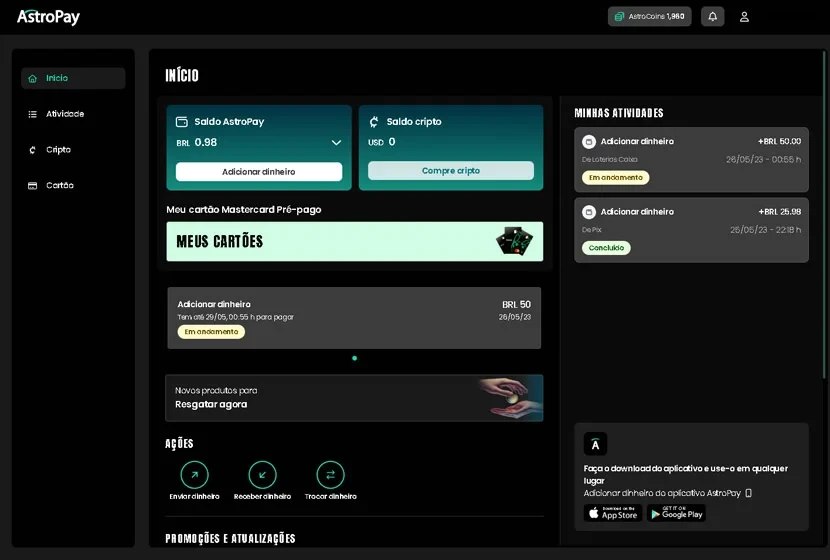
Task: Expand the Saldo AstroPay currency chevron
Action: (x=336, y=143)
